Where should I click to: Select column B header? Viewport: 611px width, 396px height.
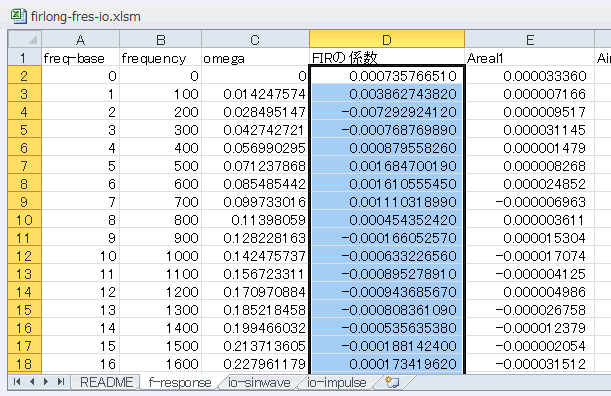click(x=161, y=39)
